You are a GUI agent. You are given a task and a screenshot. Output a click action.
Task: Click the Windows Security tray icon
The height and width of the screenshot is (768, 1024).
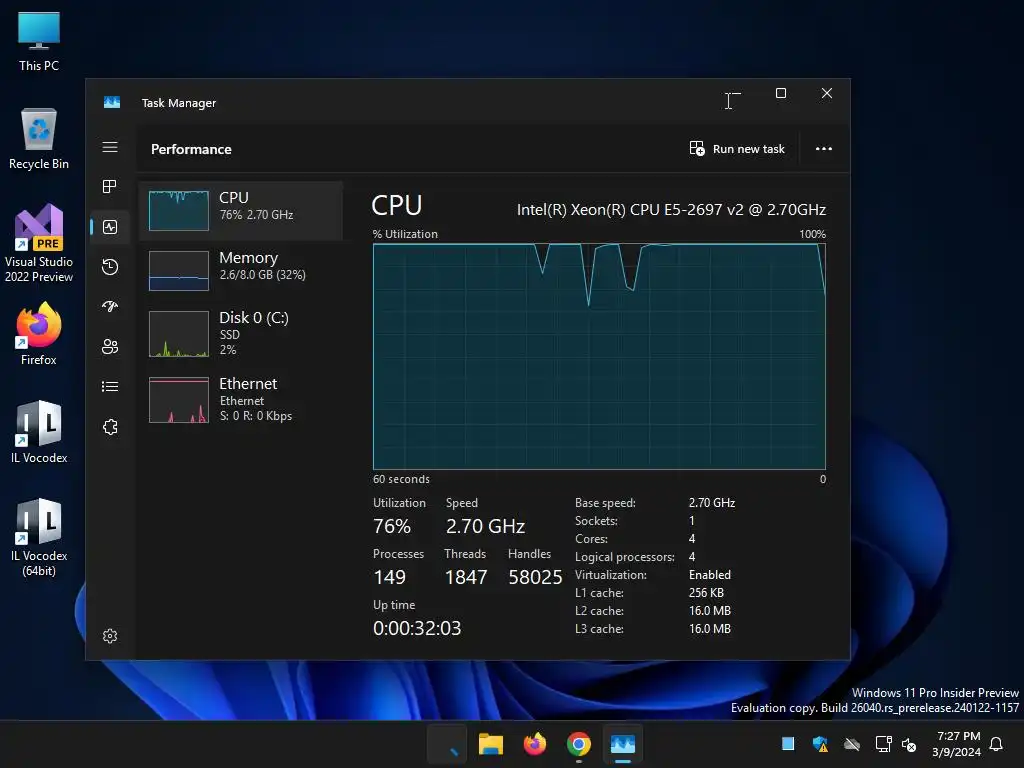coord(820,744)
